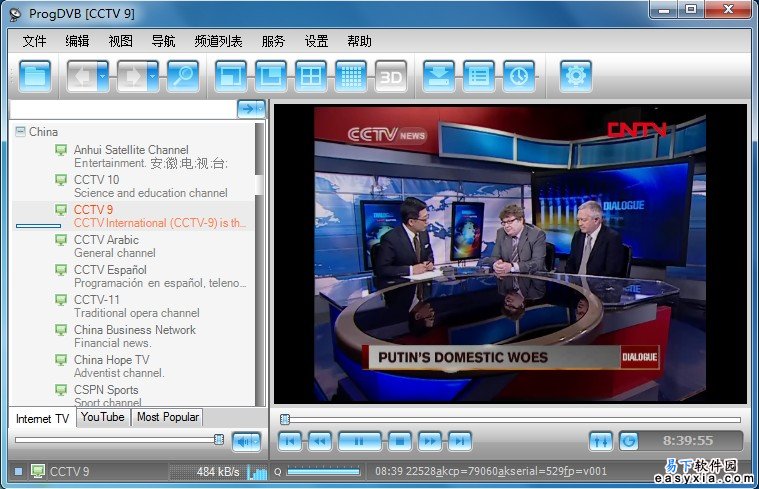Click the 3D mode toolbar button
This screenshot has width=759, height=489.
390,76
